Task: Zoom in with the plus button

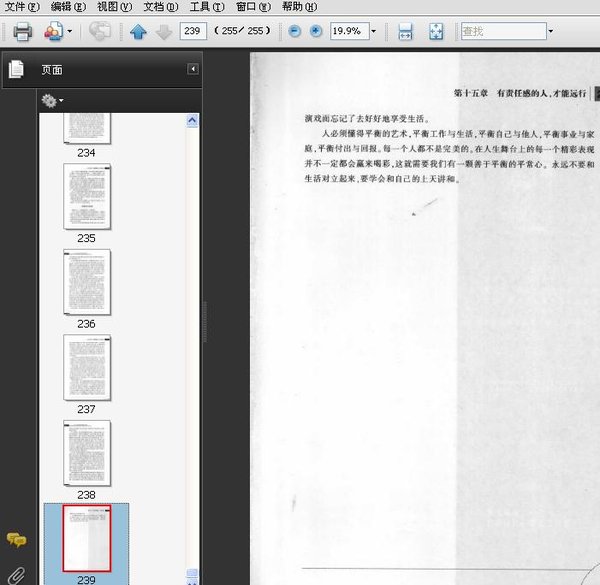Action: pos(316,31)
